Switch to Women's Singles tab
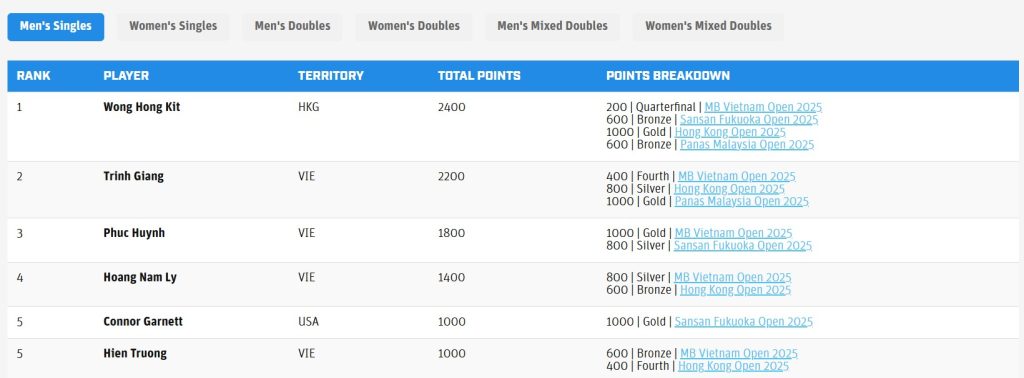The width and height of the screenshot is (1024, 378). (x=173, y=27)
